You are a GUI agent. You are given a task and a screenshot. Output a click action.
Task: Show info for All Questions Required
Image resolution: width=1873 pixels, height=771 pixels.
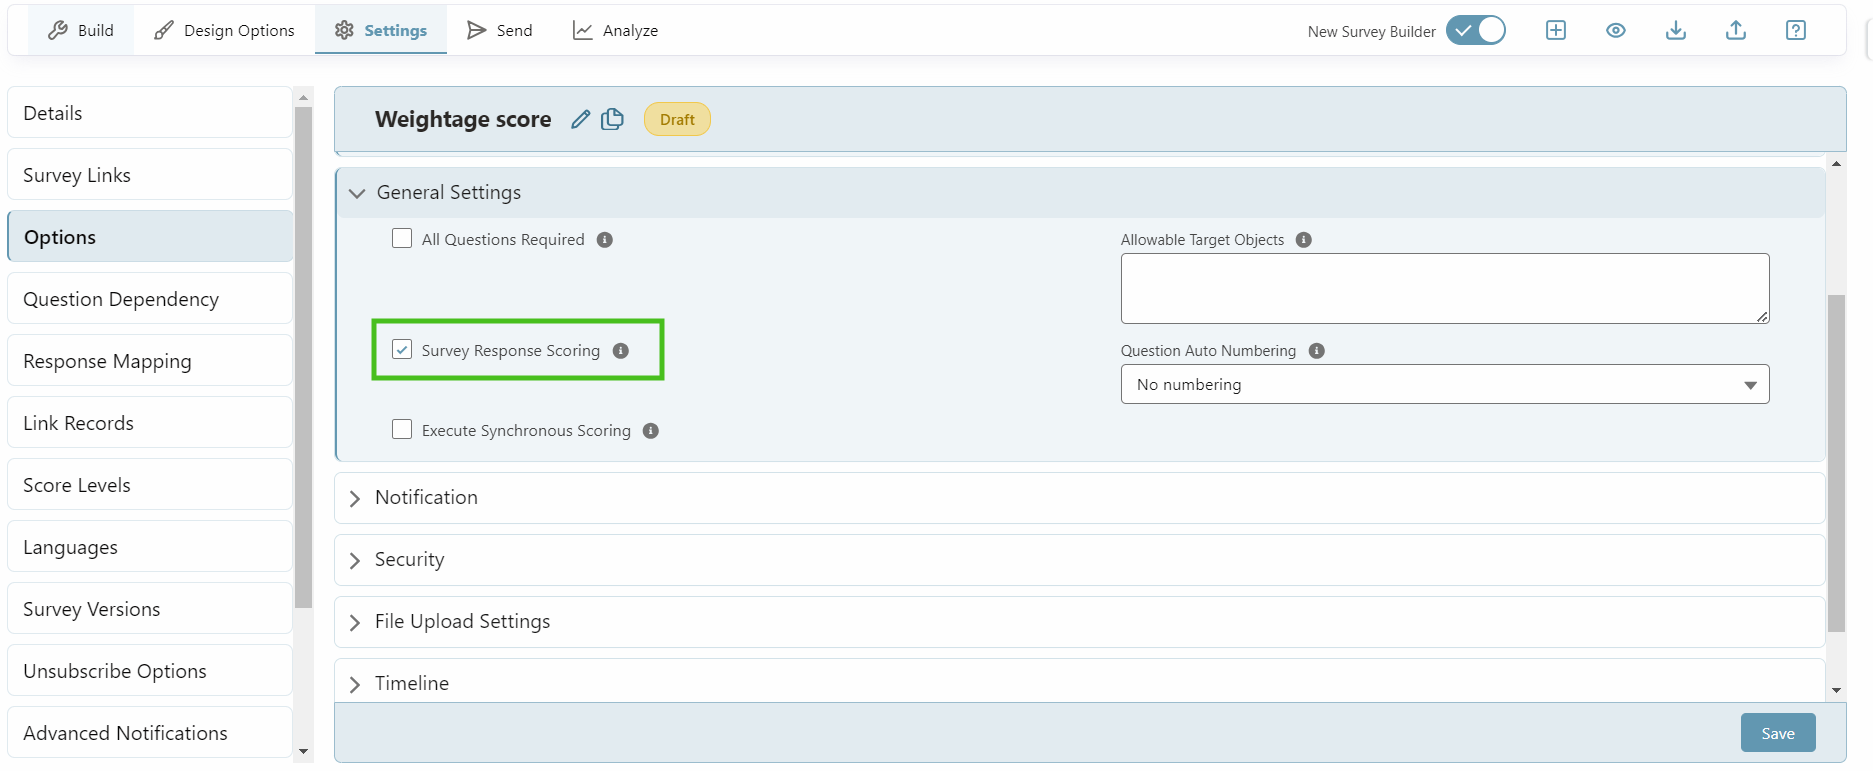pyautogui.click(x=605, y=240)
